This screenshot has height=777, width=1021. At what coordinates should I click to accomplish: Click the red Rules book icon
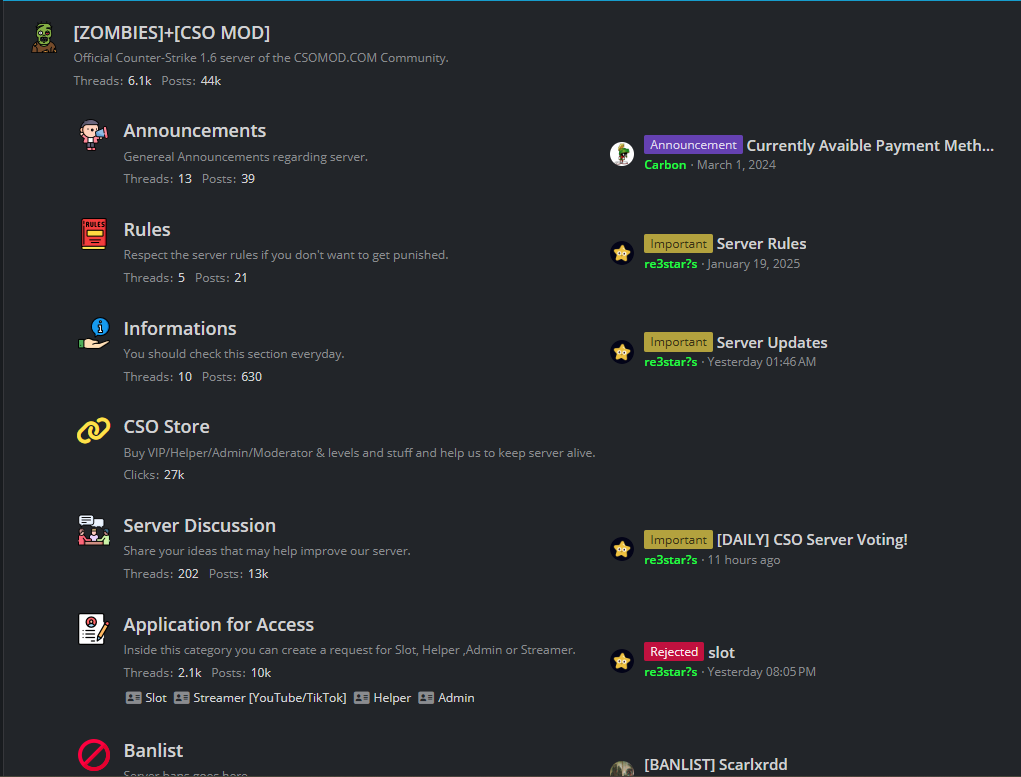tap(93, 234)
